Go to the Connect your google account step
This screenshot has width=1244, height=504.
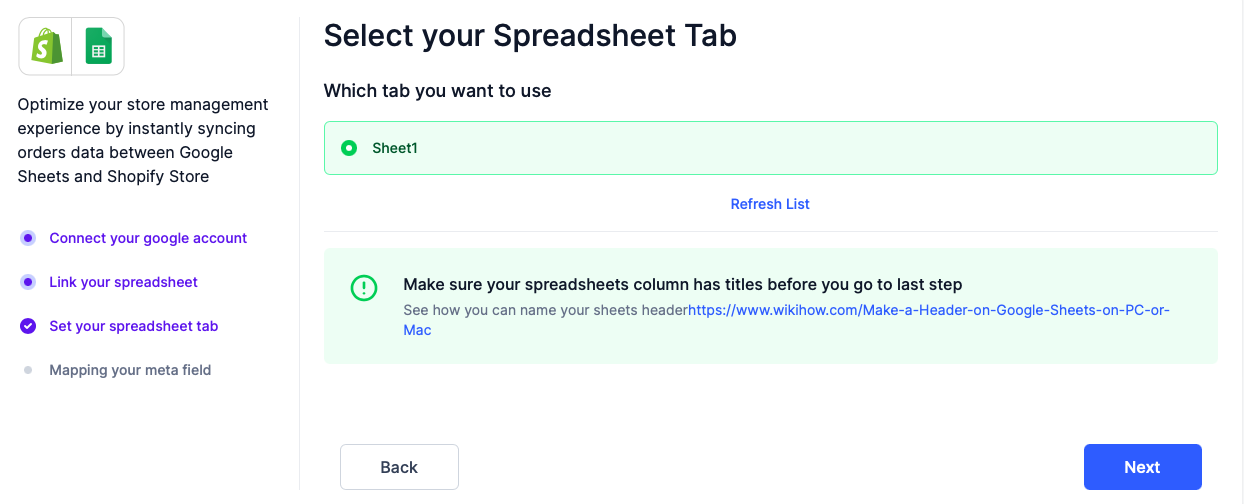[x=148, y=238]
